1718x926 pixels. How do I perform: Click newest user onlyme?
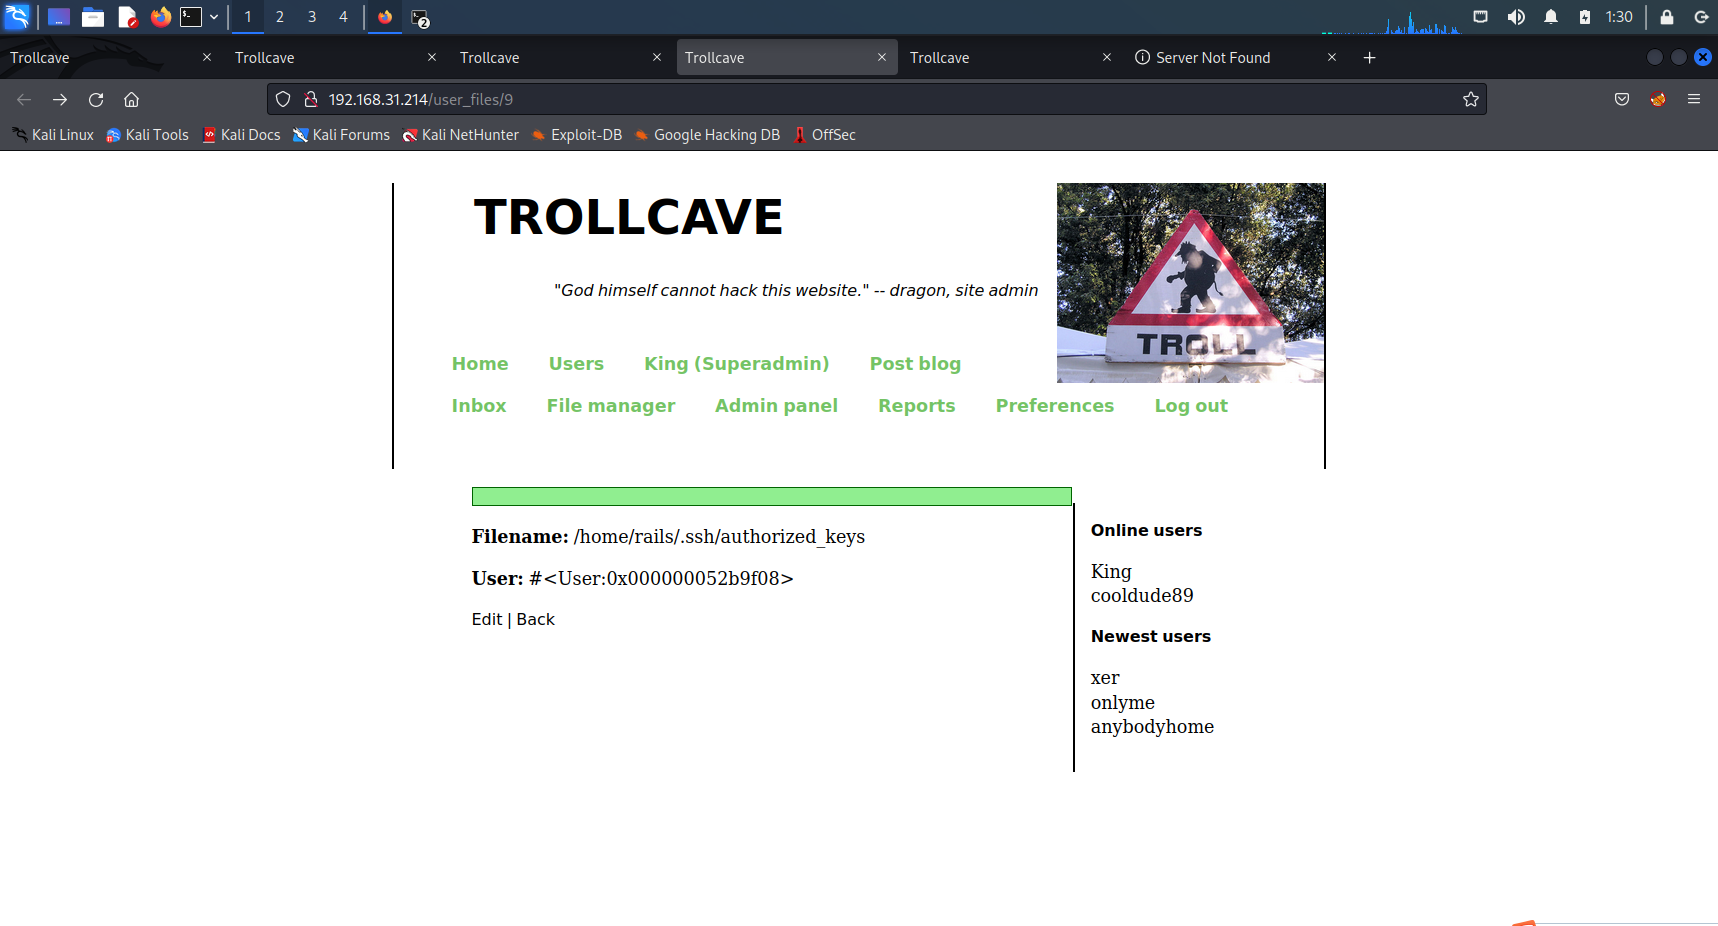1123,703
